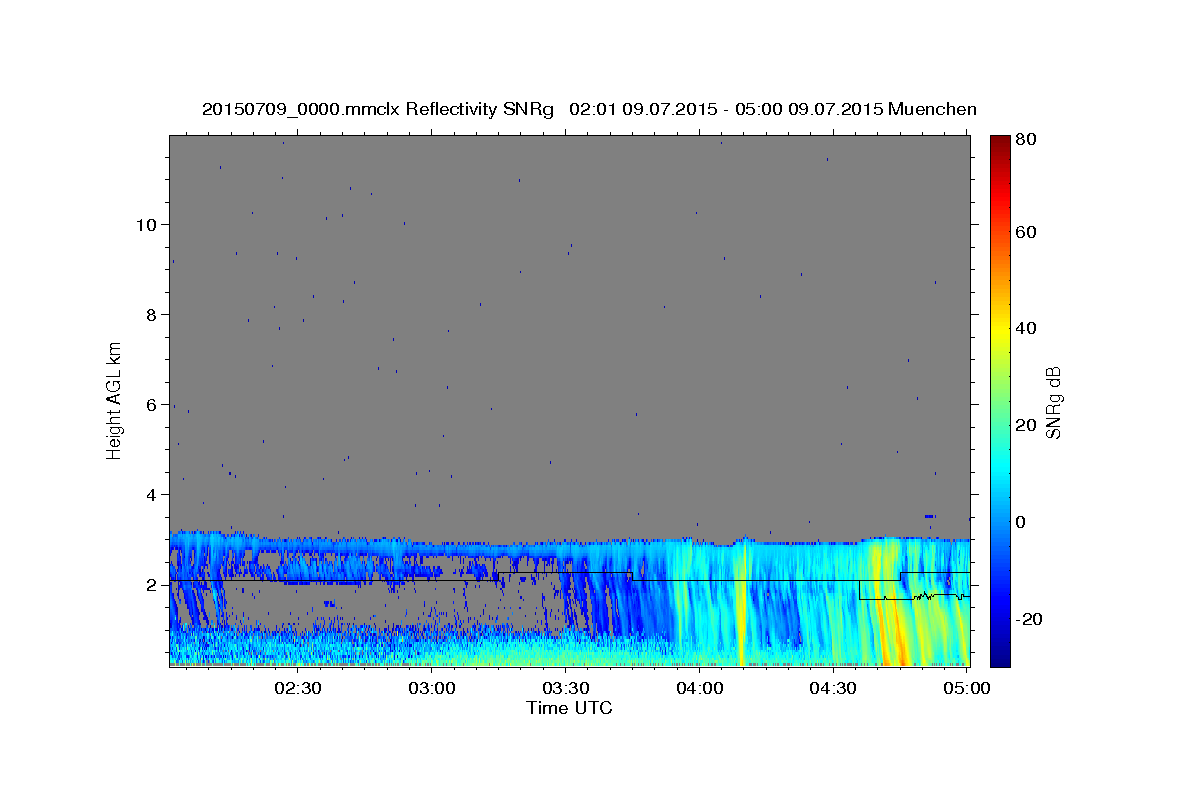
Task: Click the 'Height AGL km' y-axis label
Action: point(115,400)
